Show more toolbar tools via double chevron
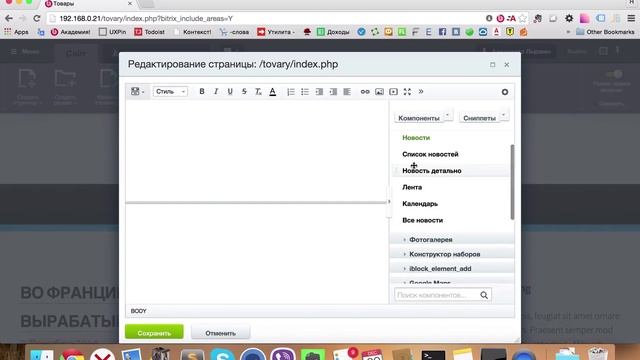 [x=421, y=91]
